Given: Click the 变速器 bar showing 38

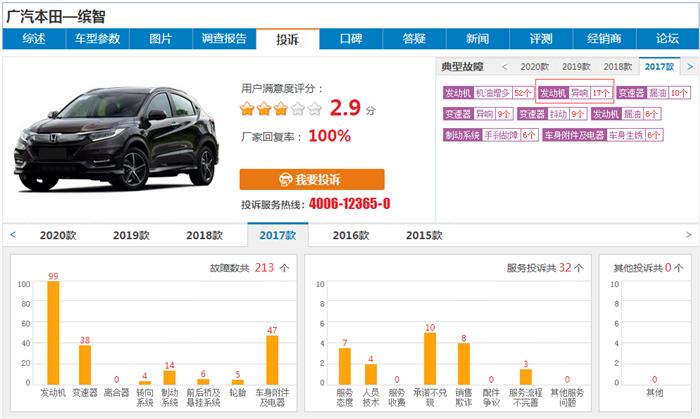Looking at the screenshot, I should [85, 365].
